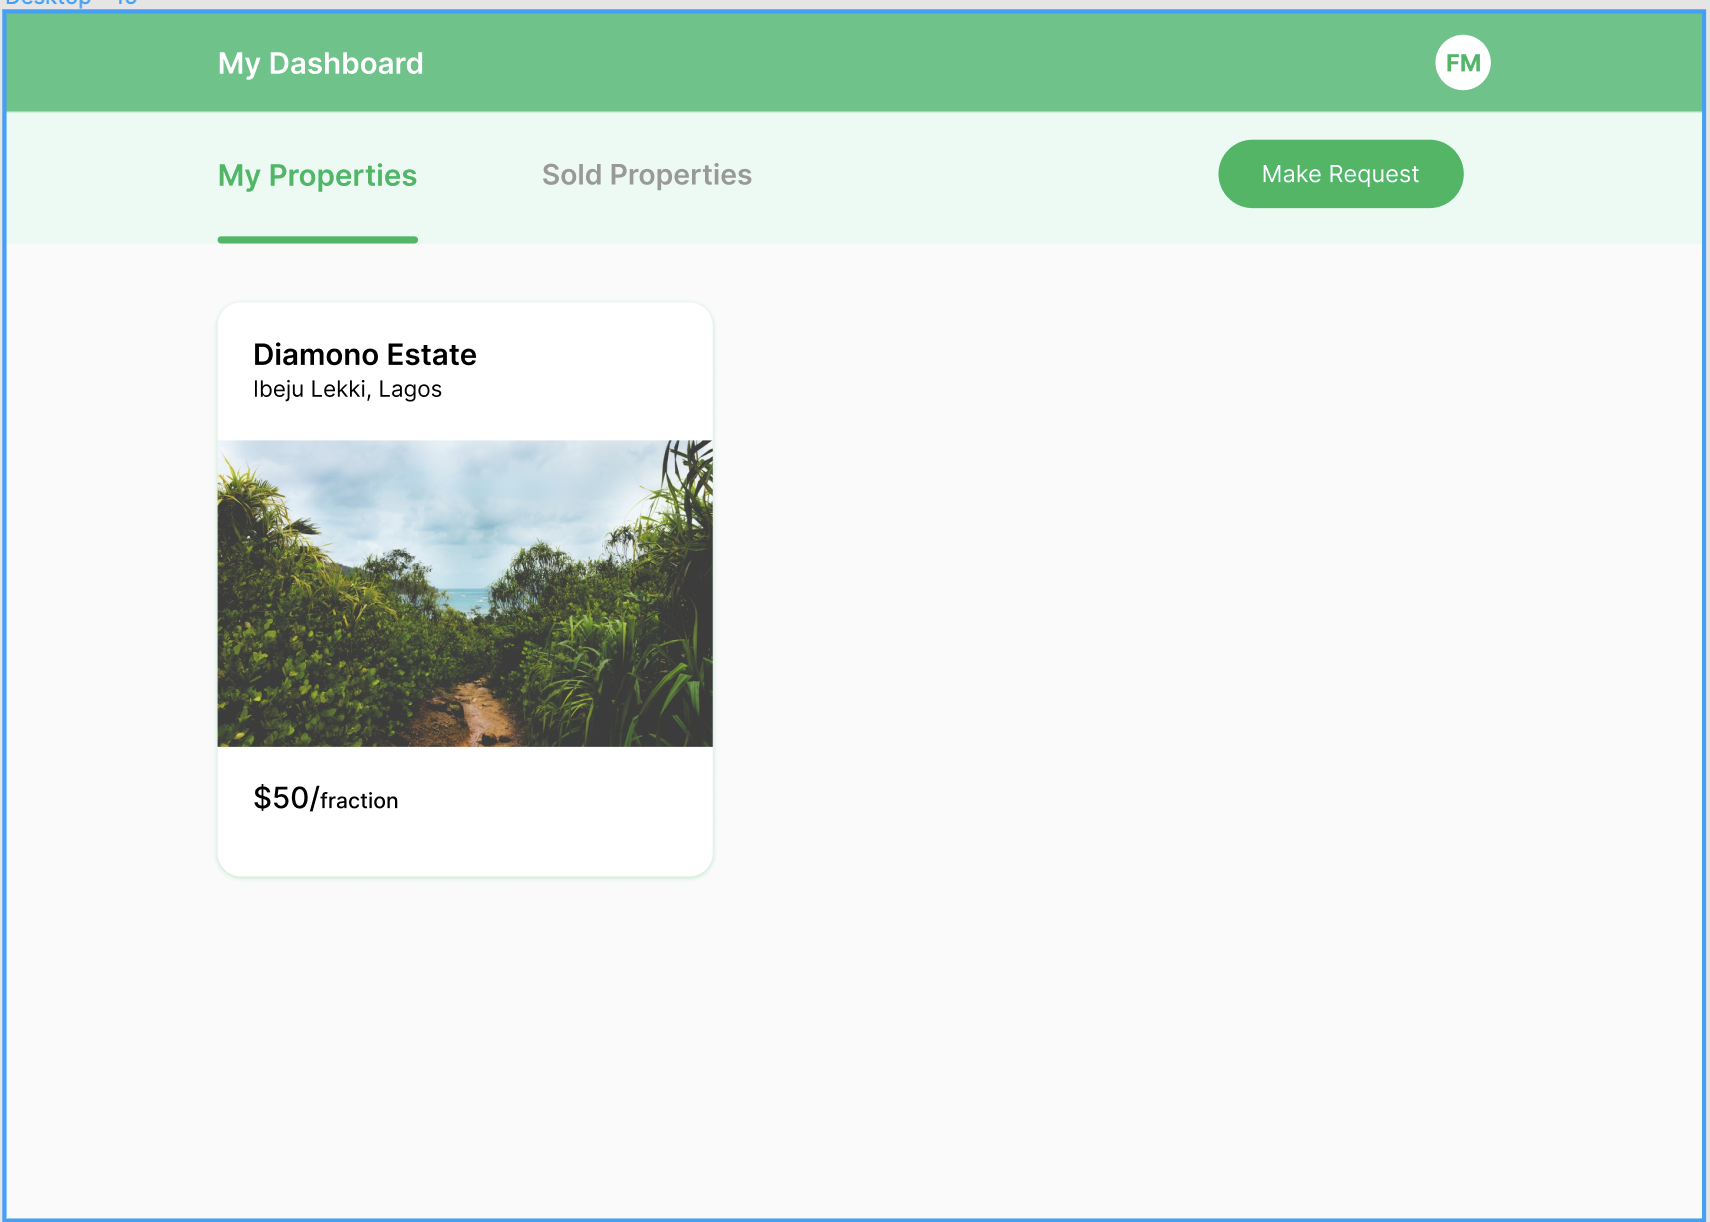The width and height of the screenshot is (1710, 1222).
Task: Open the Diamono Estate property photo
Action: (x=465, y=594)
